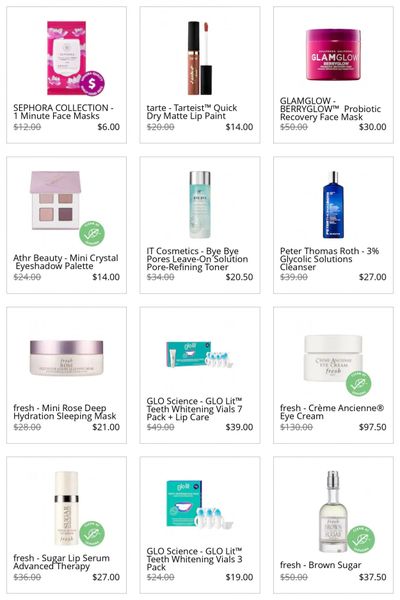Open Athr Beauty Mini Crystal Eyeshadow Palette link
The width and height of the screenshot is (400, 600).
[x=66, y=262]
